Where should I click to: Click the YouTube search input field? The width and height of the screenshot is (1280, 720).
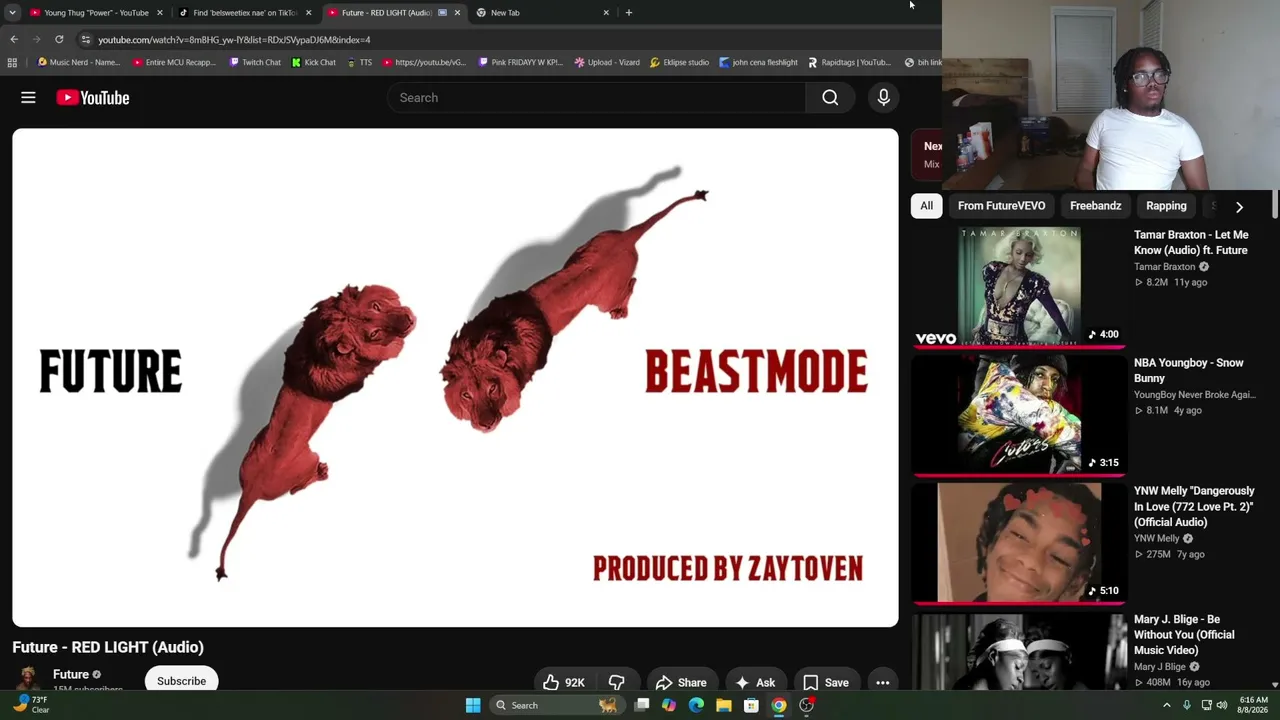(x=596, y=97)
